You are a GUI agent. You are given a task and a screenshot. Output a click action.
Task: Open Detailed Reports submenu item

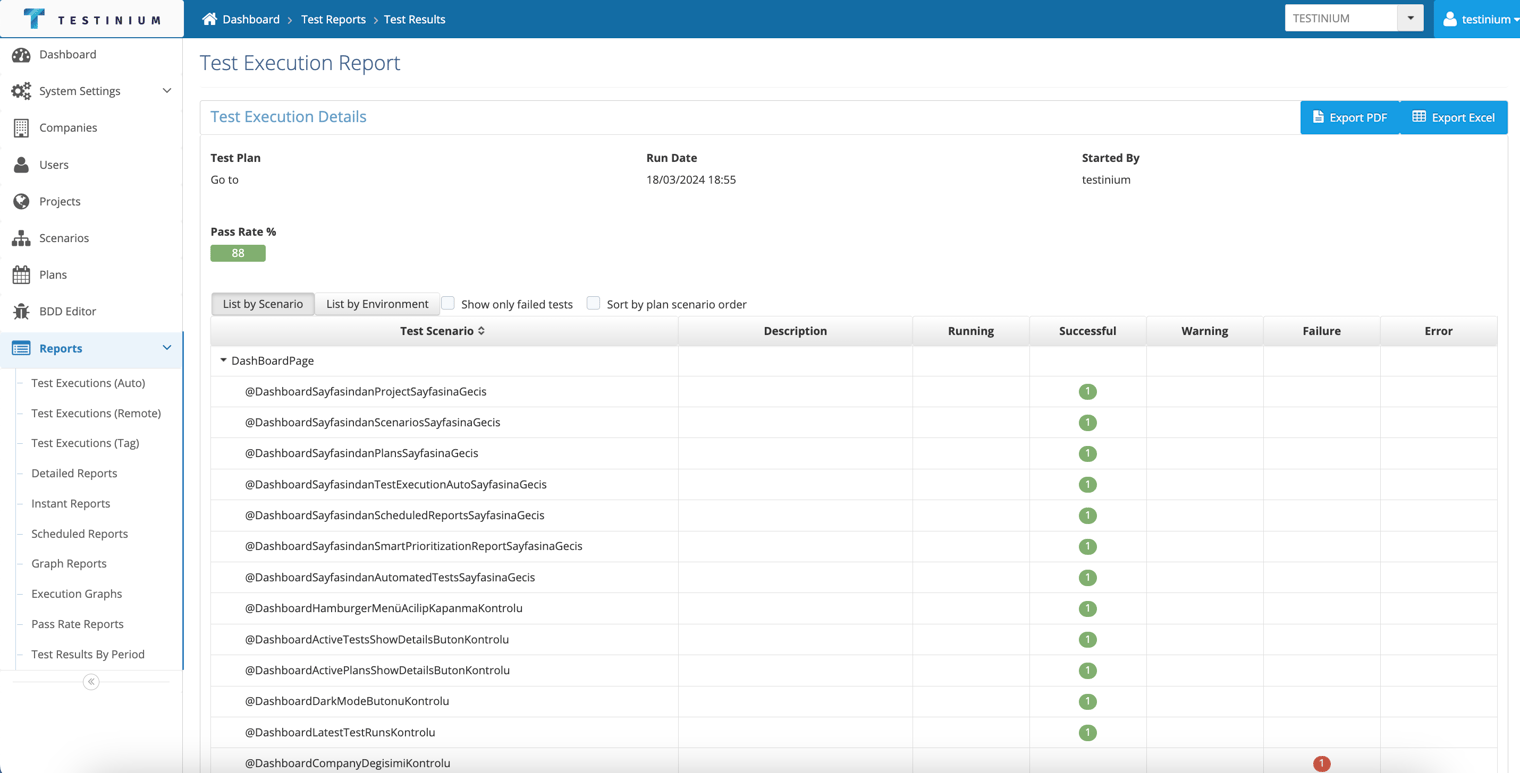[74, 474]
